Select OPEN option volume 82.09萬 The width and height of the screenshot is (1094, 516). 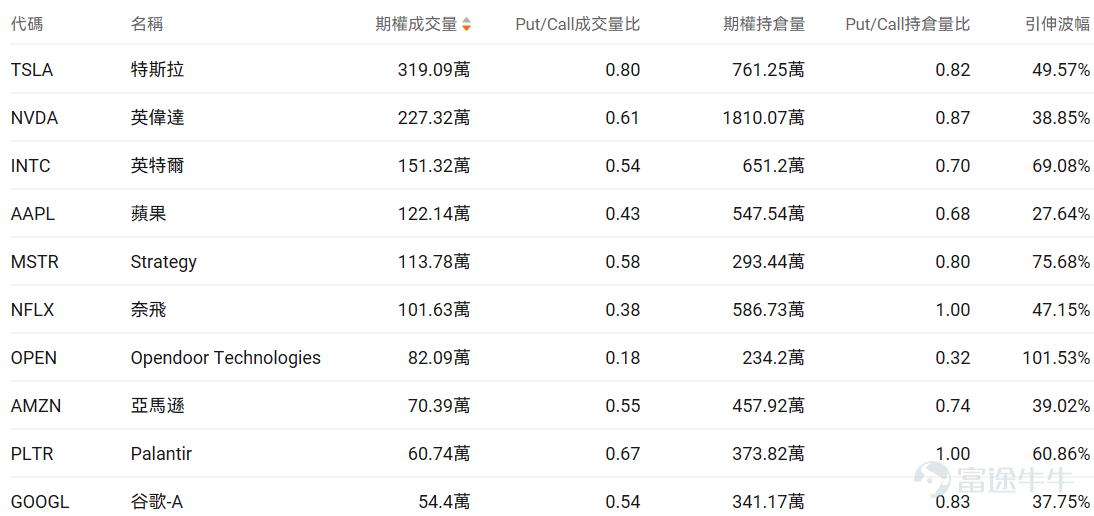(x=439, y=358)
